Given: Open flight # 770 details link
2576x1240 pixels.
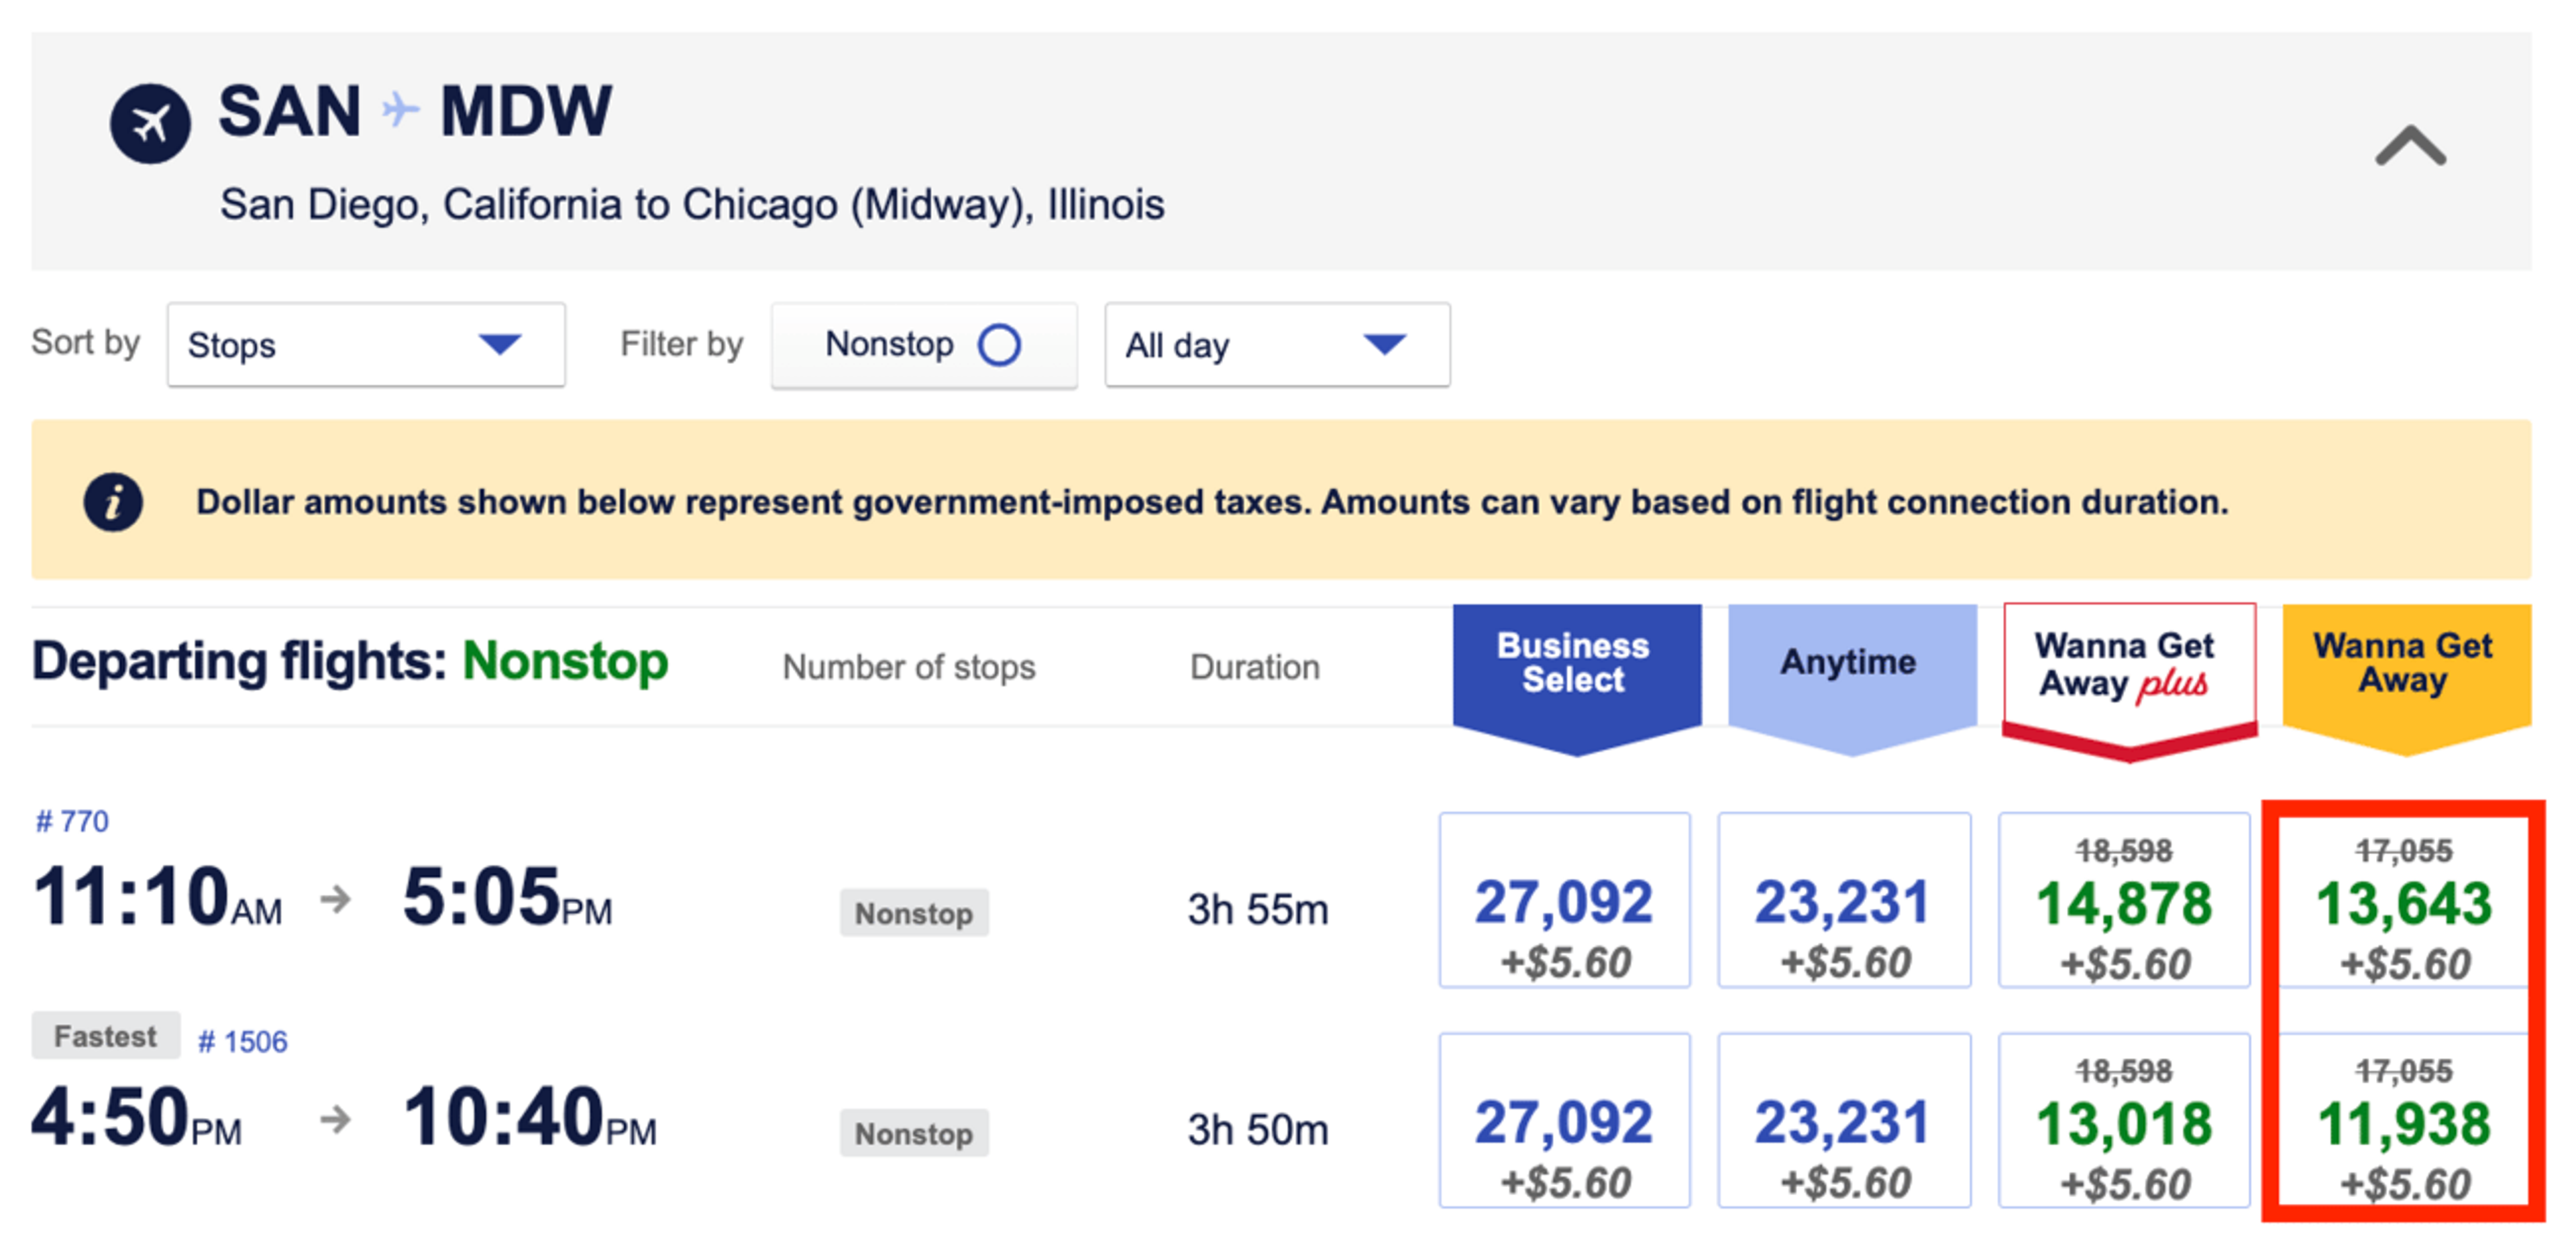Looking at the screenshot, I should (72, 821).
